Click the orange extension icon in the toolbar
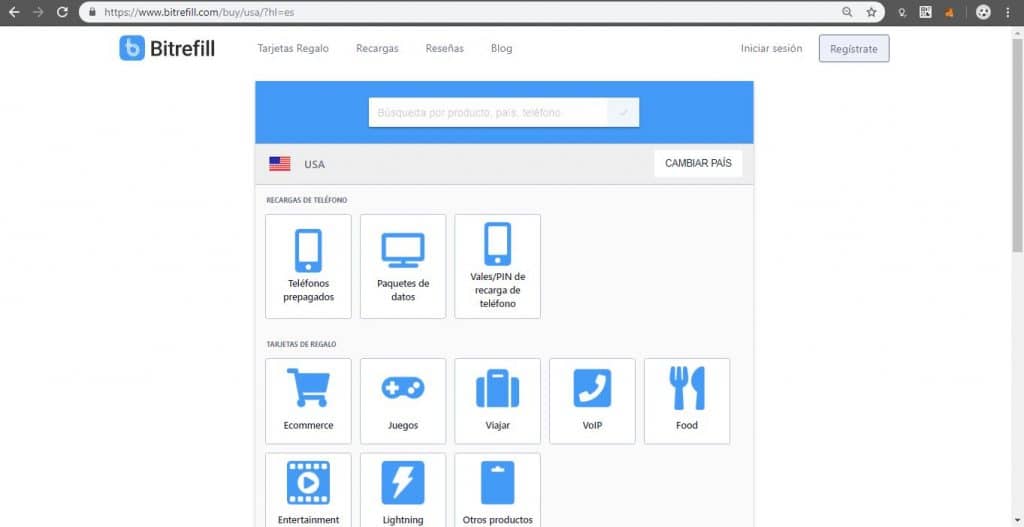Screen dimensions: 1024x527 pyautogui.click(x=950, y=12)
